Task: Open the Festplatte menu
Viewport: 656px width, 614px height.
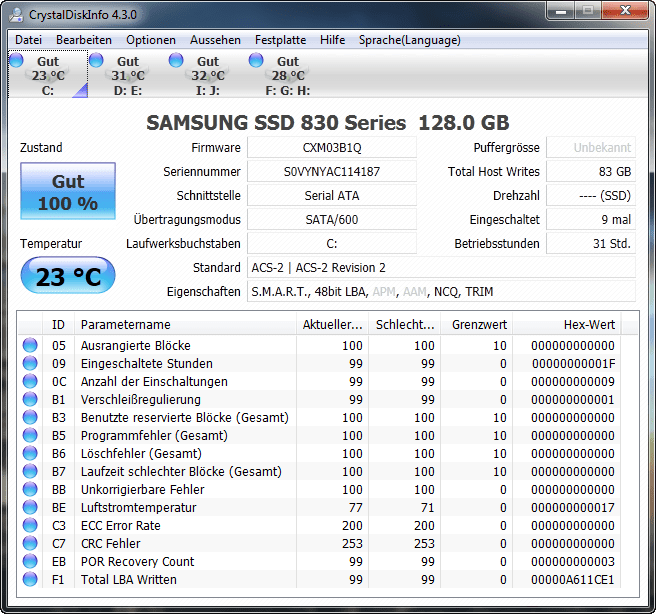Action: [x=280, y=40]
